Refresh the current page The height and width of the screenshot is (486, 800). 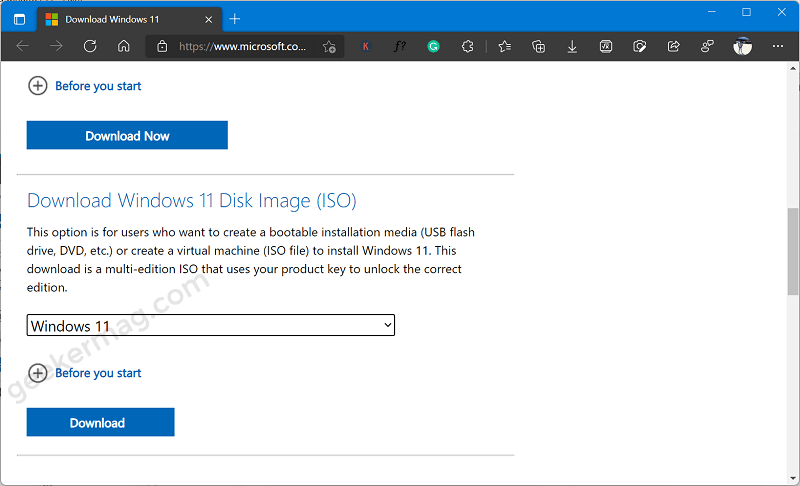point(90,46)
